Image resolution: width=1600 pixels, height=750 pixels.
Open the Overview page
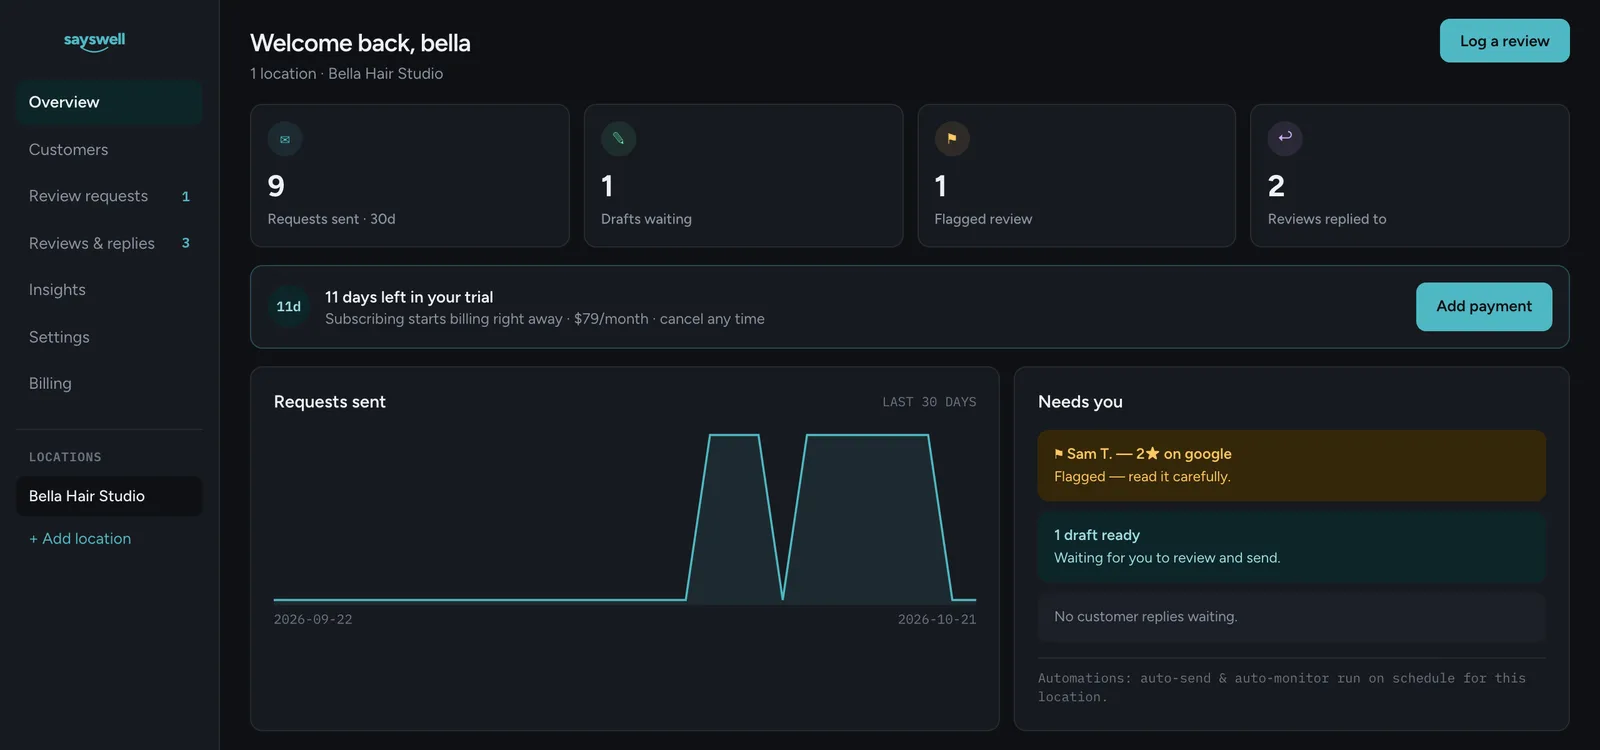coord(109,102)
